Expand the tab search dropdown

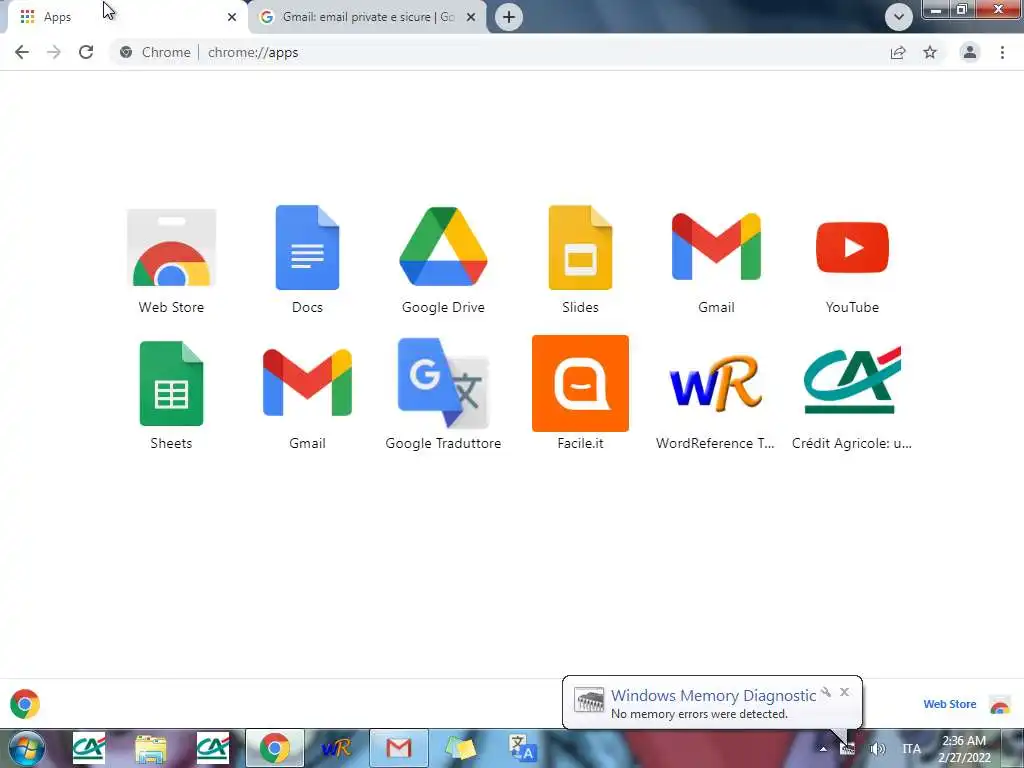coord(899,17)
